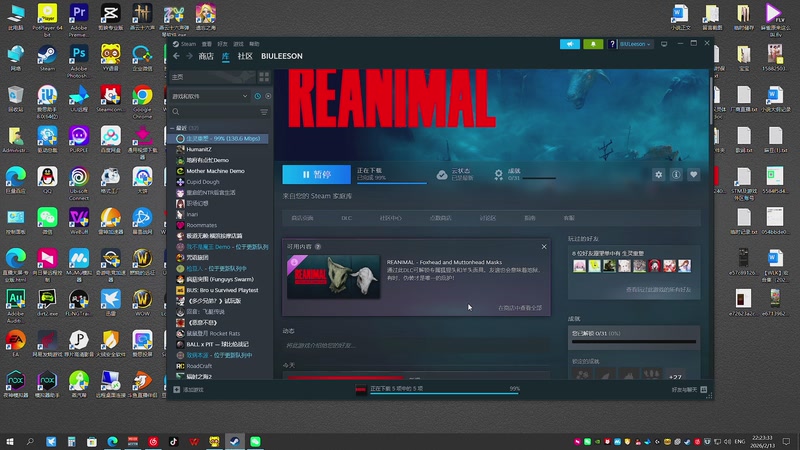Screen dimensions: 800x450
Task: Switch library to grid collections view
Action: tap(264, 77)
